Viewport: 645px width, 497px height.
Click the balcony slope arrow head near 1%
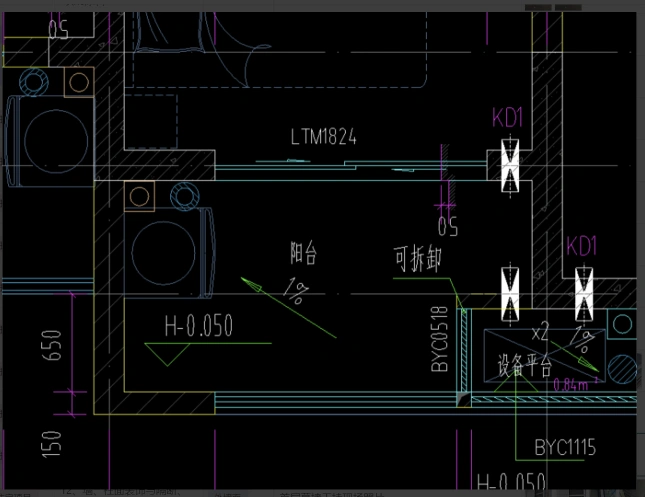coord(256,289)
